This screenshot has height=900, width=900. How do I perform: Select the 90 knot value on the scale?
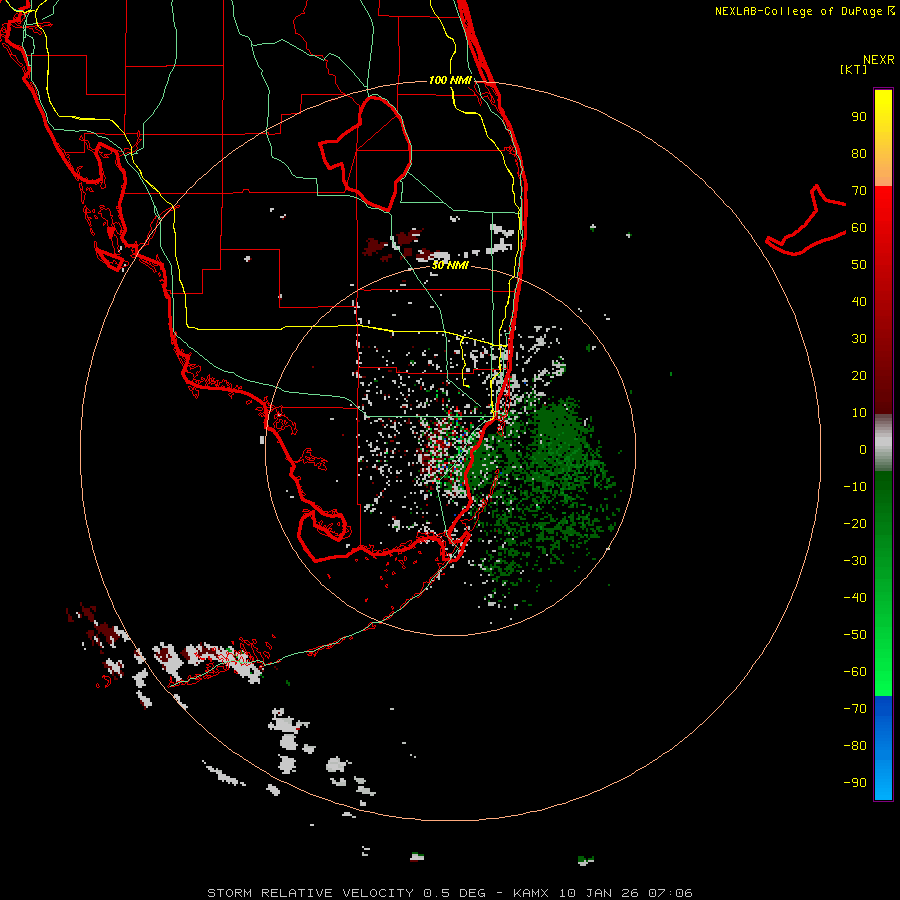(859, 117)
